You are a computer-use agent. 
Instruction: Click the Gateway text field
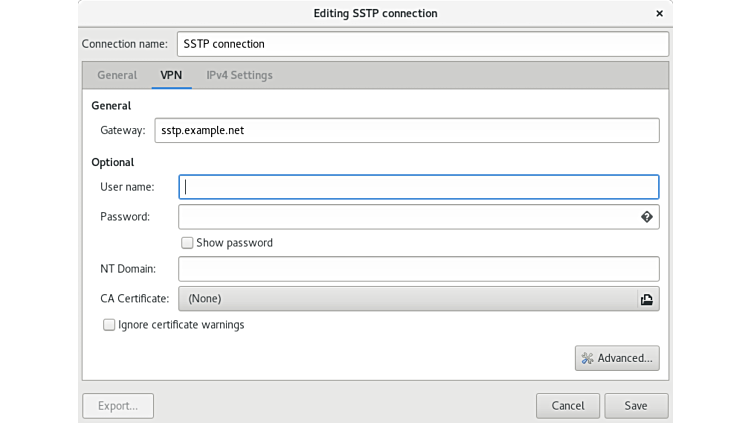click(406, 131)
